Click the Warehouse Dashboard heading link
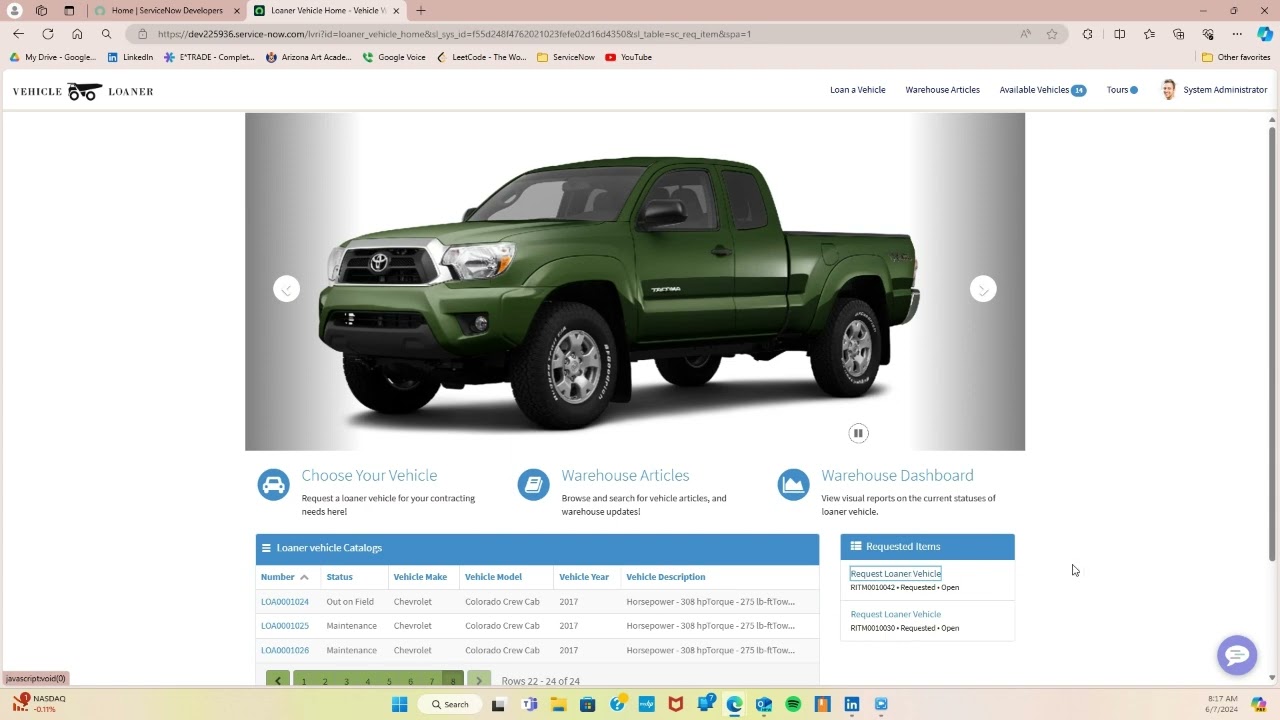1280x720 pixels. pyautogui.click(x=897, y=476)
